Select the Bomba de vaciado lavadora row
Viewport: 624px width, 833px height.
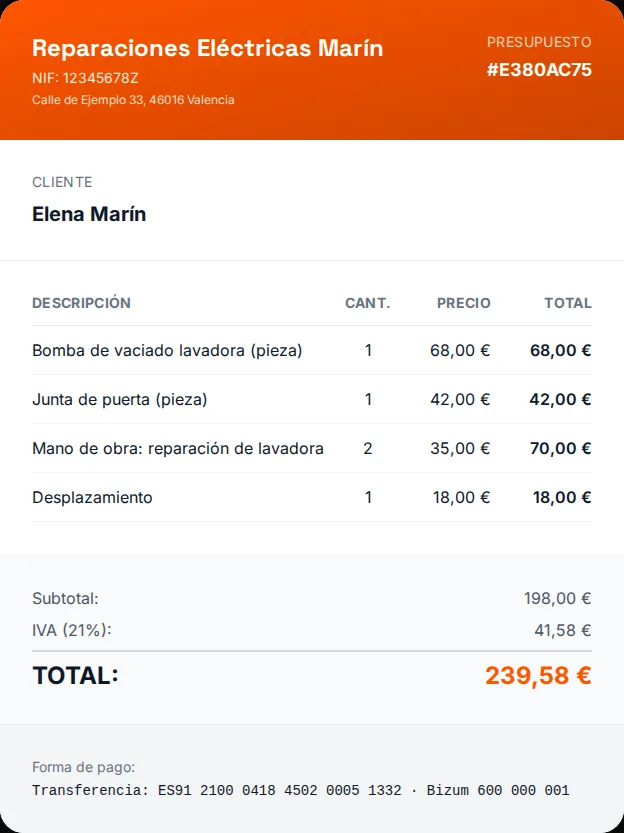pyautogui.click(x=312, y=351)
